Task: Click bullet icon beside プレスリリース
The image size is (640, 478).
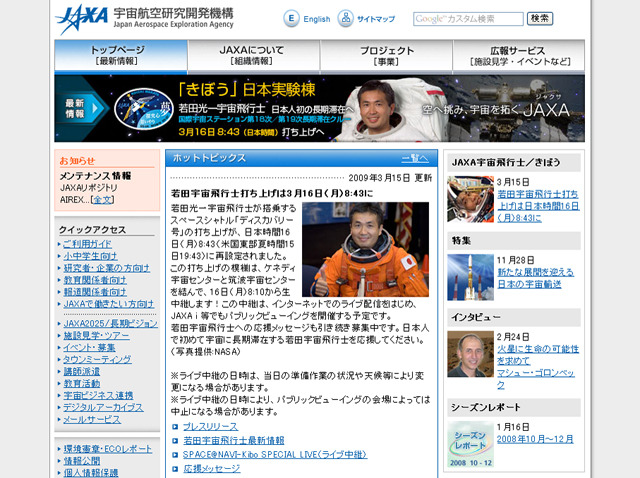Action: pos(175,427)
